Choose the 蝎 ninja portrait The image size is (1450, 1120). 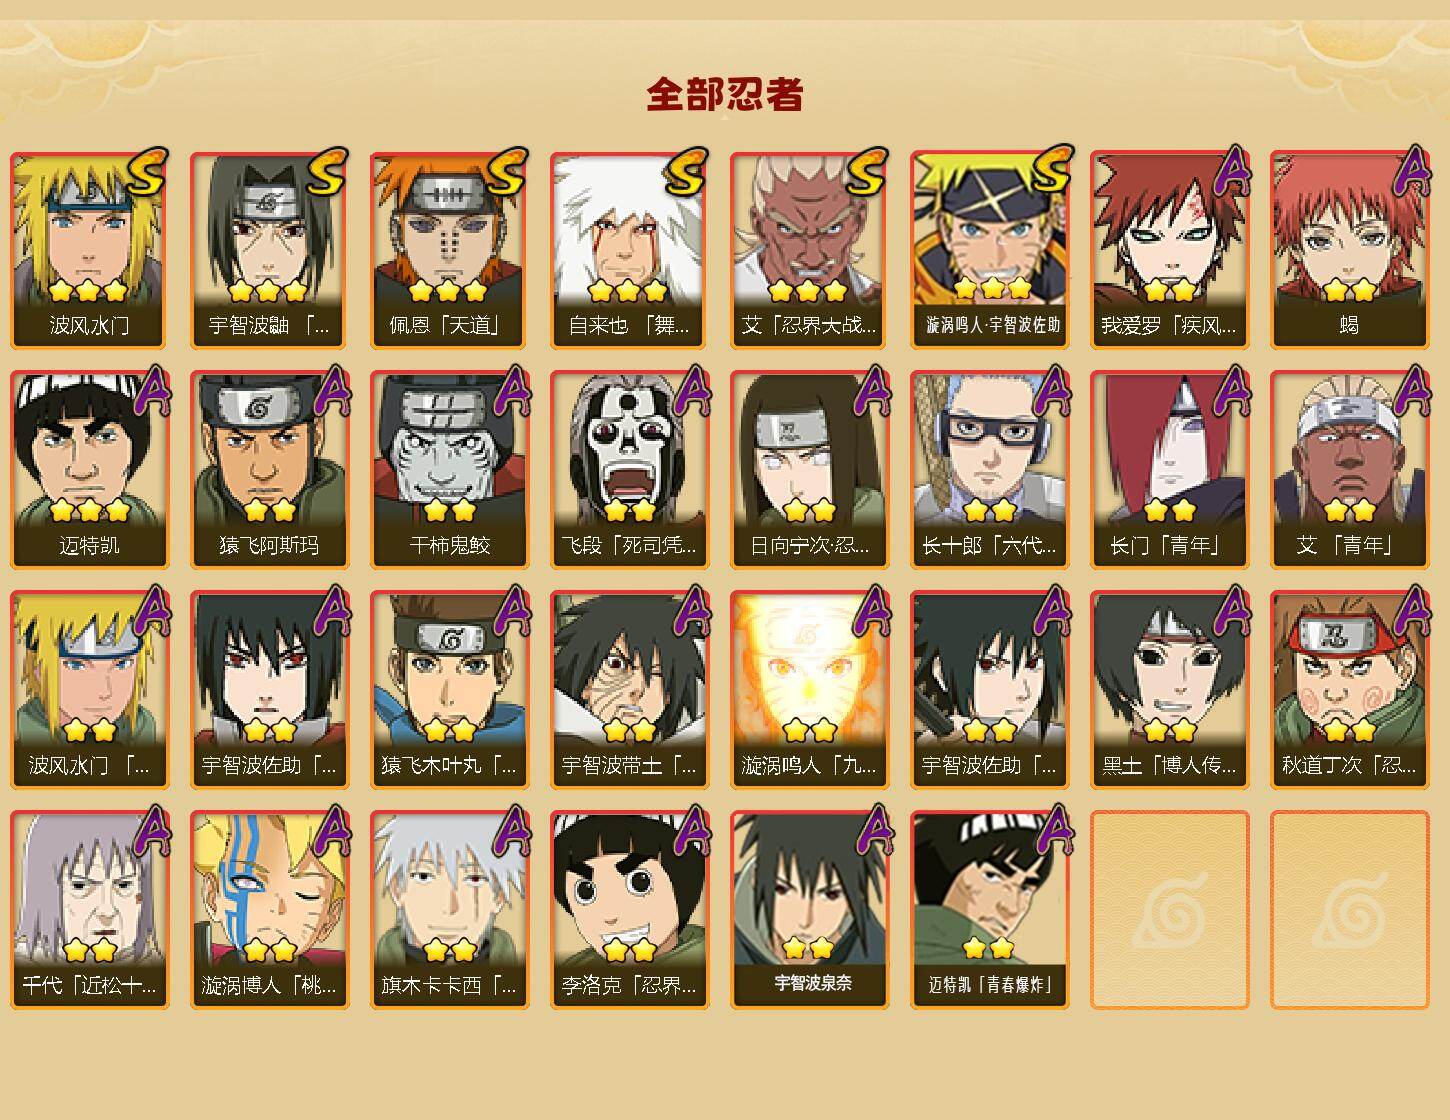1350,250
